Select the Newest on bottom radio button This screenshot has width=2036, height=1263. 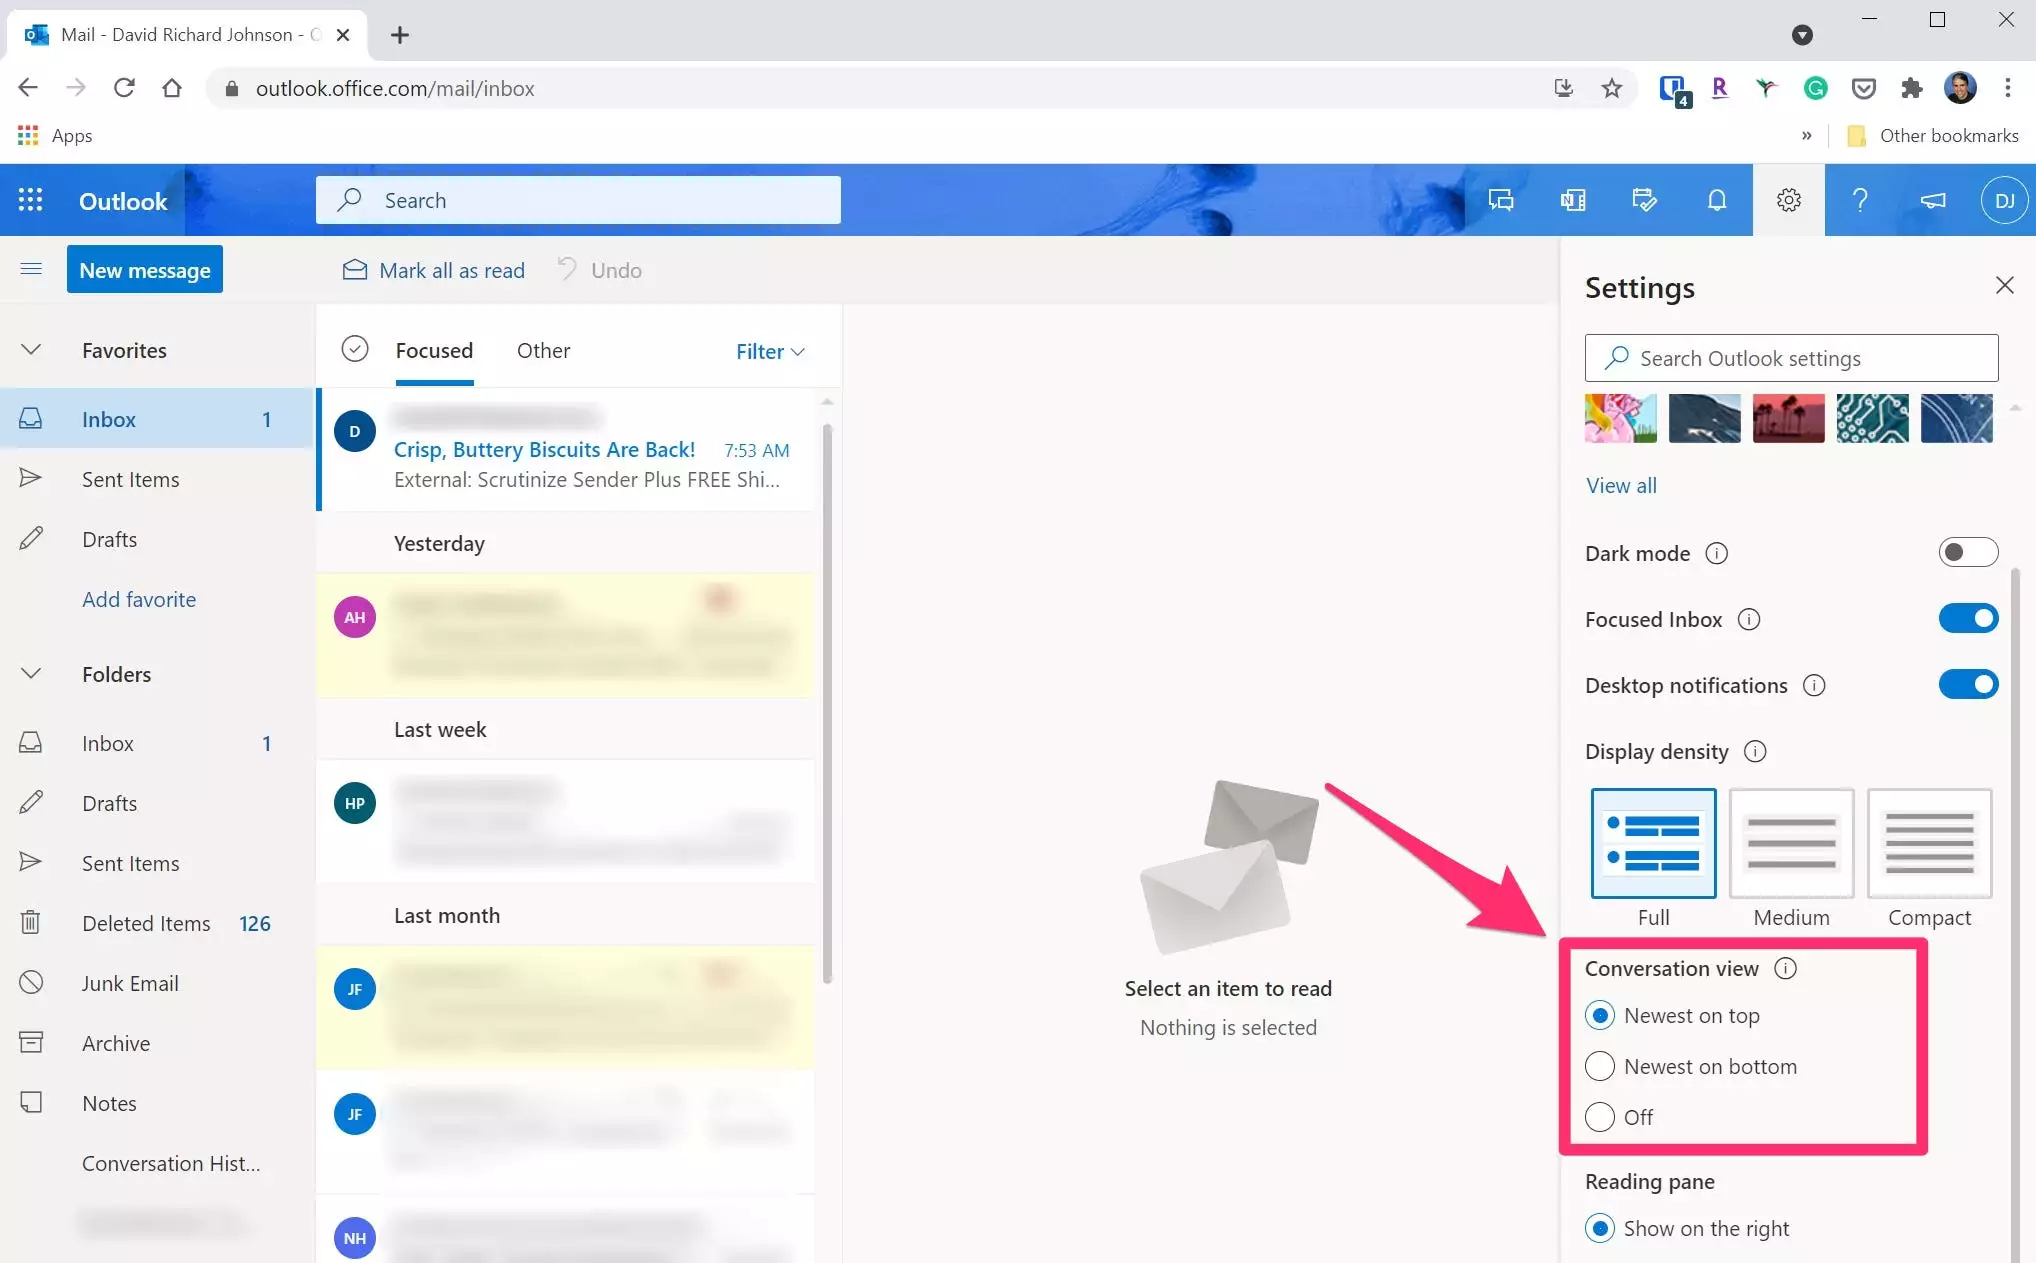click(x=1600, y=1066)
